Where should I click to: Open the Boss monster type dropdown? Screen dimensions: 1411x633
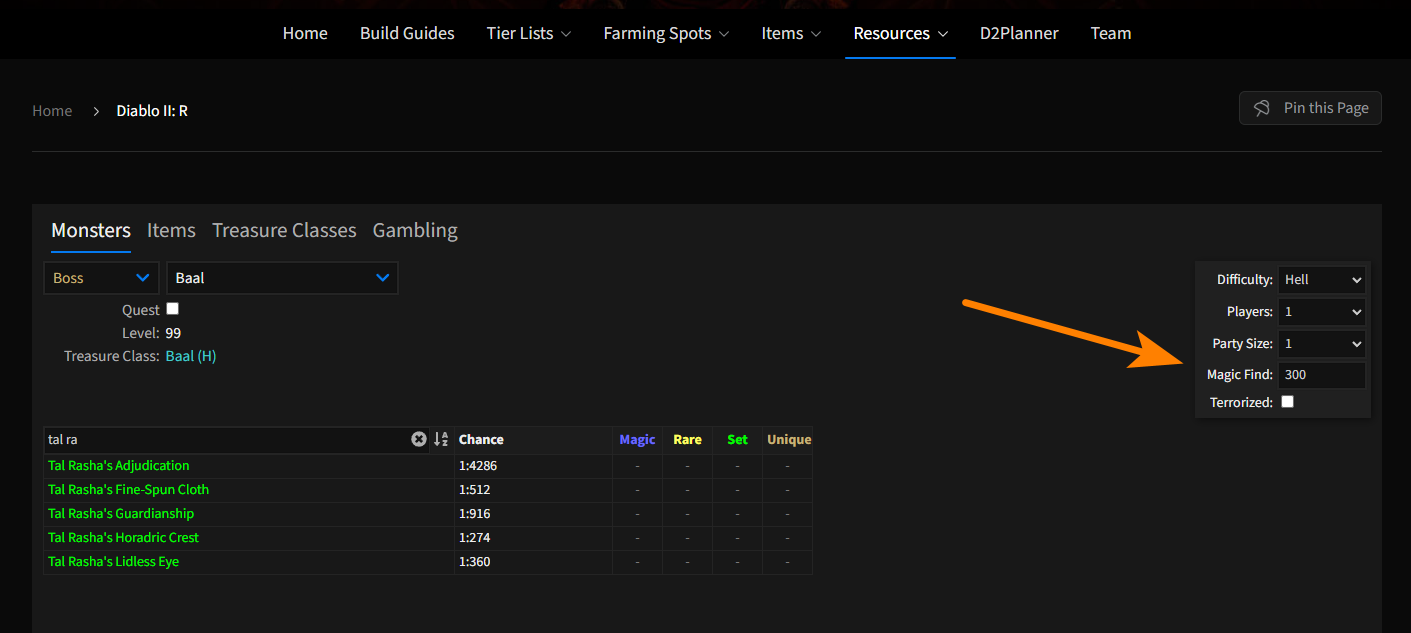click(101, 278)
